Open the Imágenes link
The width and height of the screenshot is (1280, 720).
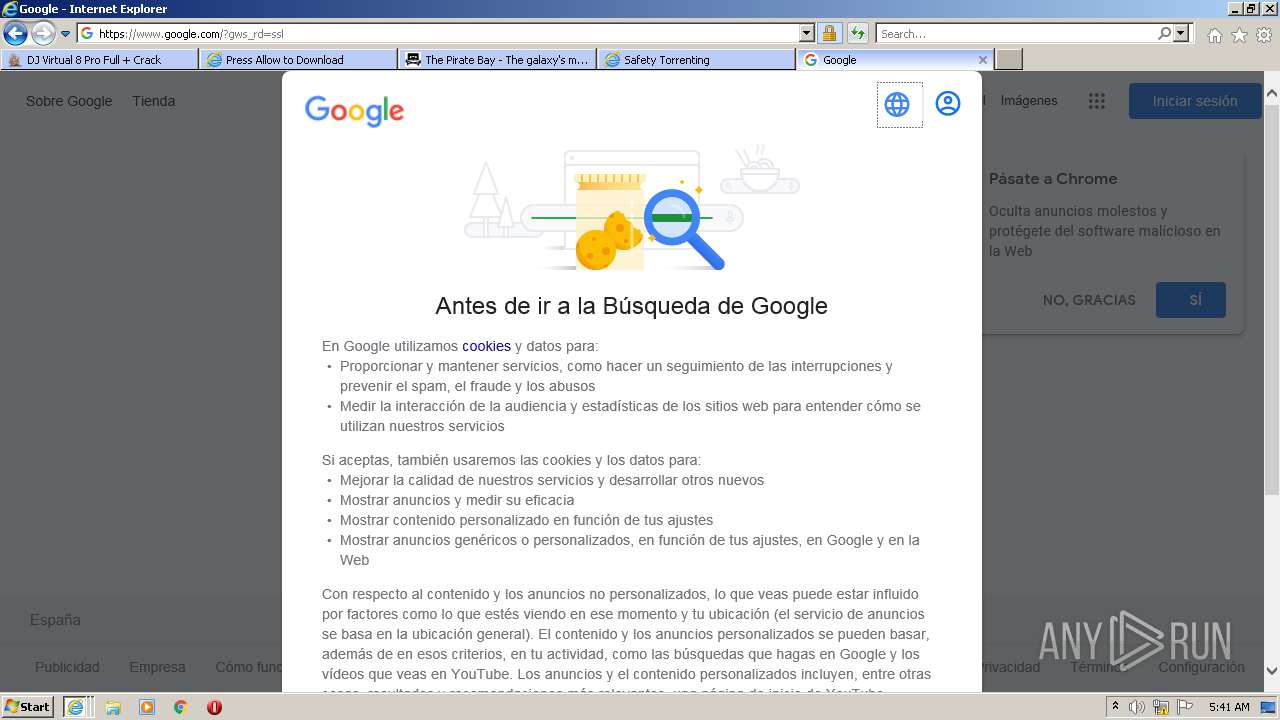pos(1029,101)
